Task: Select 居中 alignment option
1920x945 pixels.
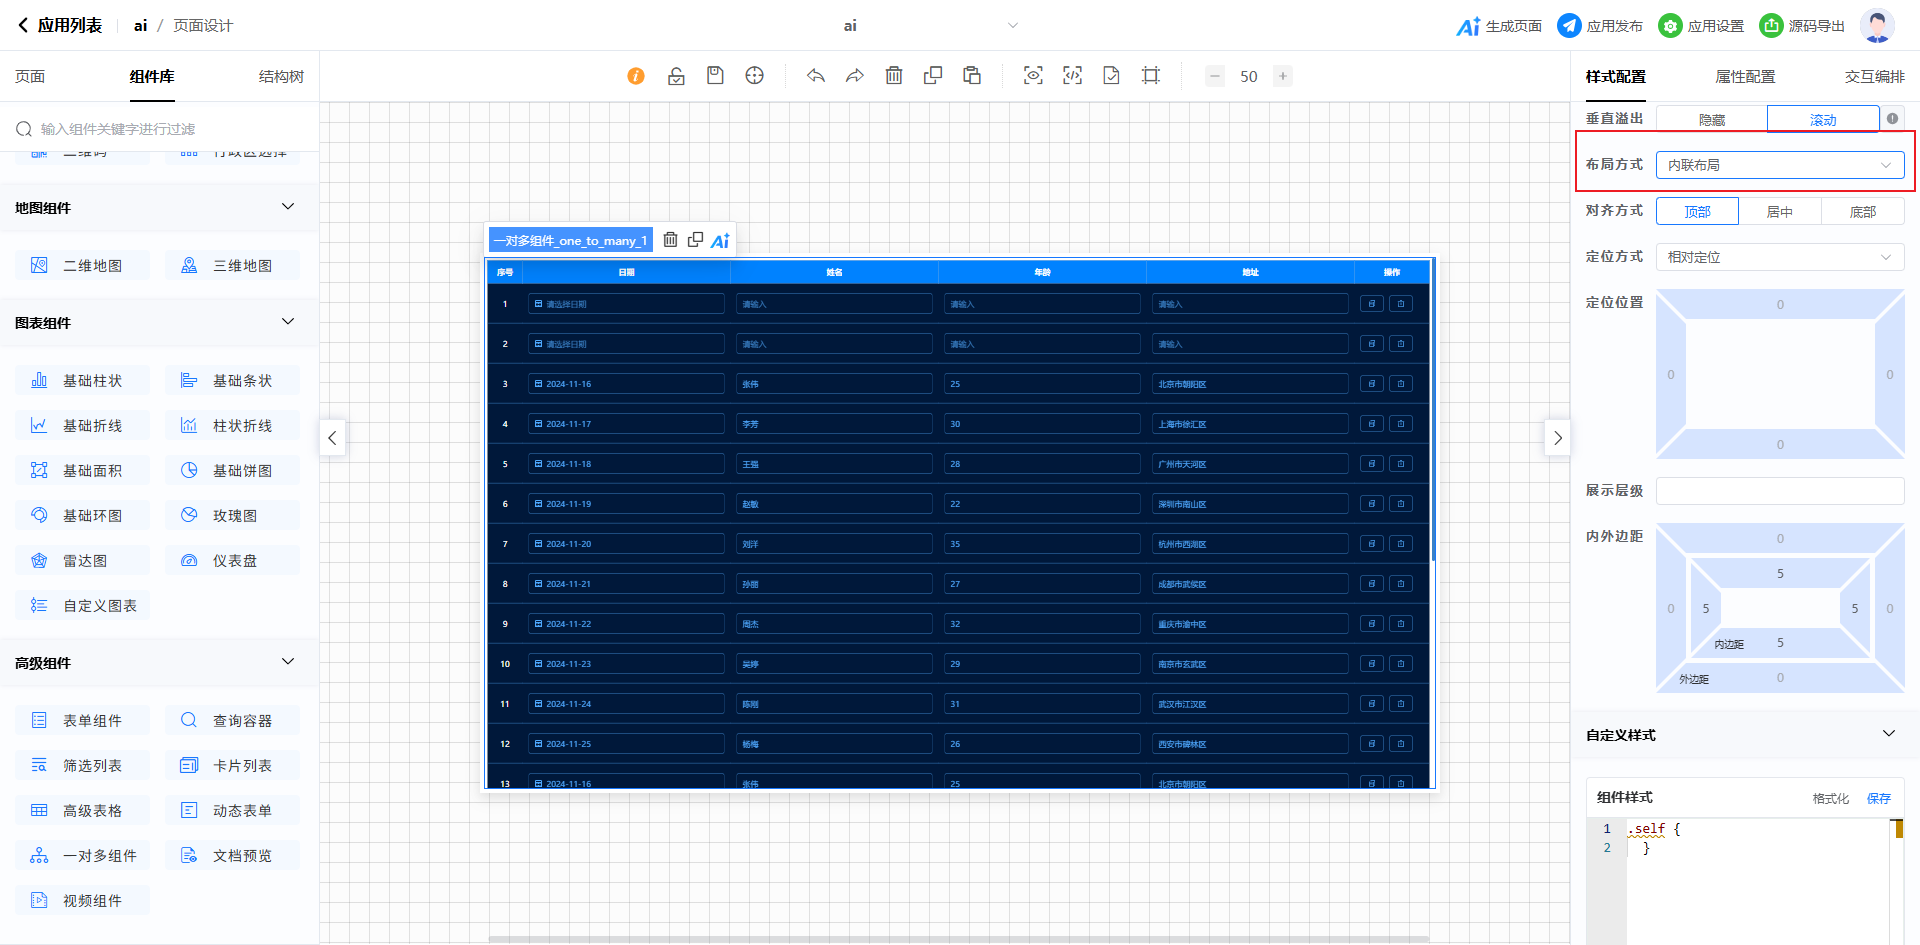Action: click(x=1779, y=212)
